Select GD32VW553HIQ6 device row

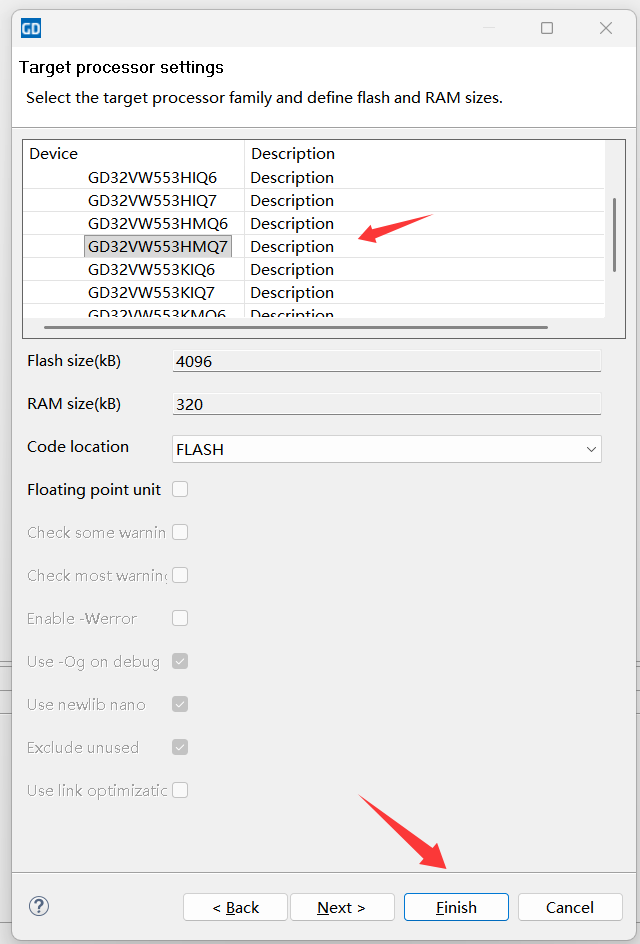click(152, 177)
